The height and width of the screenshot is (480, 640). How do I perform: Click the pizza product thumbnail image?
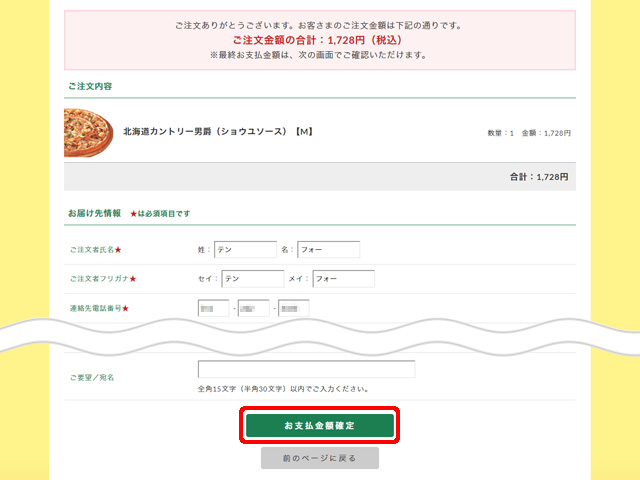(x=89, y=132)
